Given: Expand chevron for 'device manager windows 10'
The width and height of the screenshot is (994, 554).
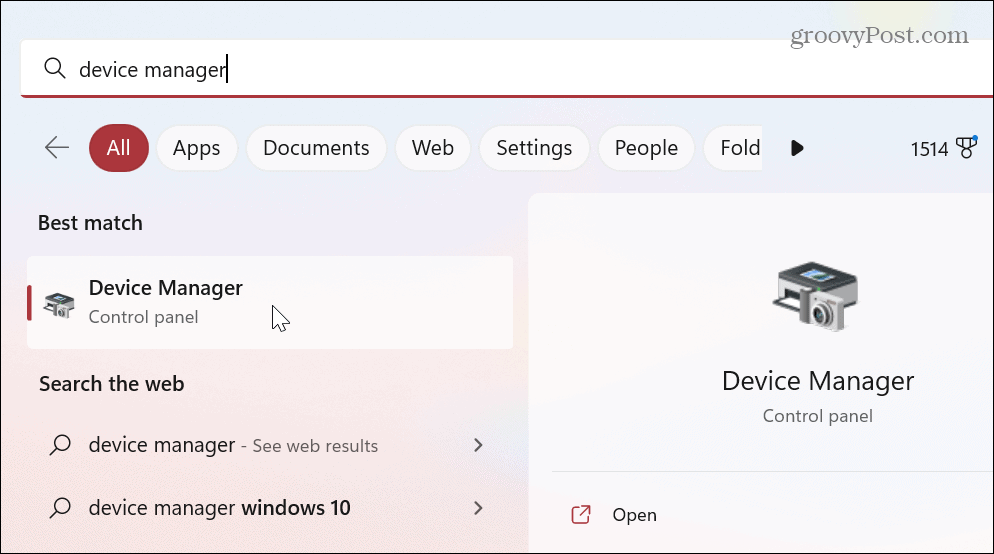Looking at the screenshot, I should click(x=479, y=508).
